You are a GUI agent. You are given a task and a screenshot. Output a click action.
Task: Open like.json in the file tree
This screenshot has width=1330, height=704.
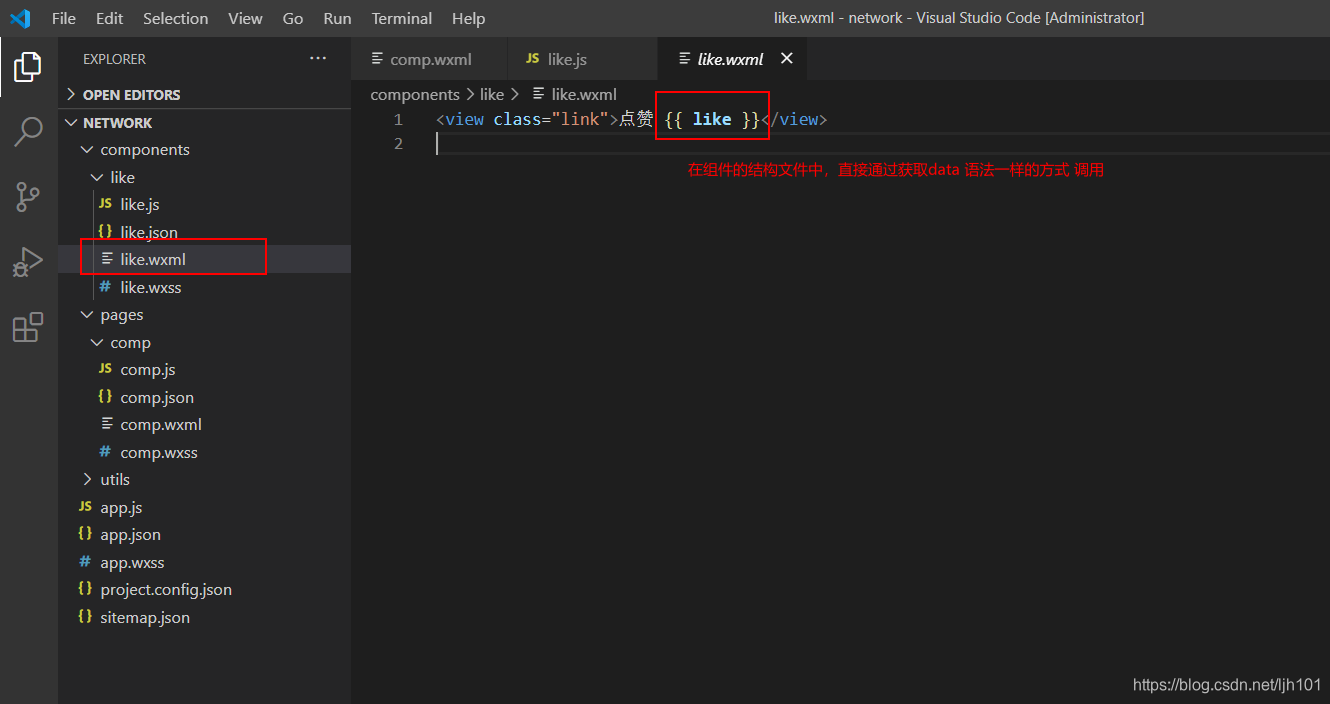tap(204, 232)
